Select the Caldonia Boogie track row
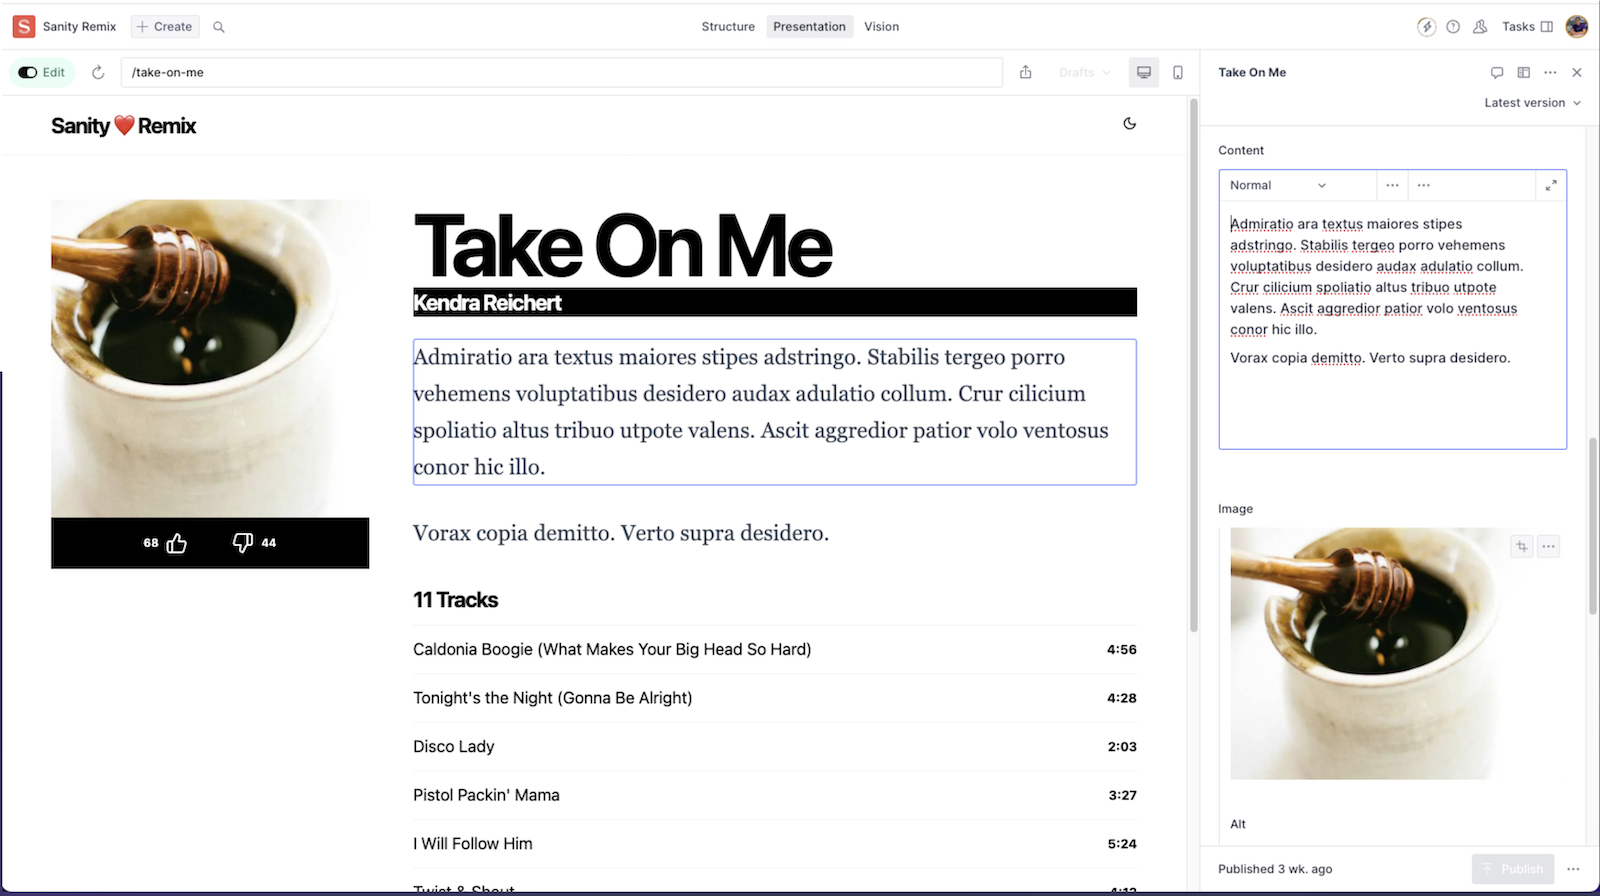Image resolution: width=1600 pixels, height=896 pixels. (x=775, y=649)
